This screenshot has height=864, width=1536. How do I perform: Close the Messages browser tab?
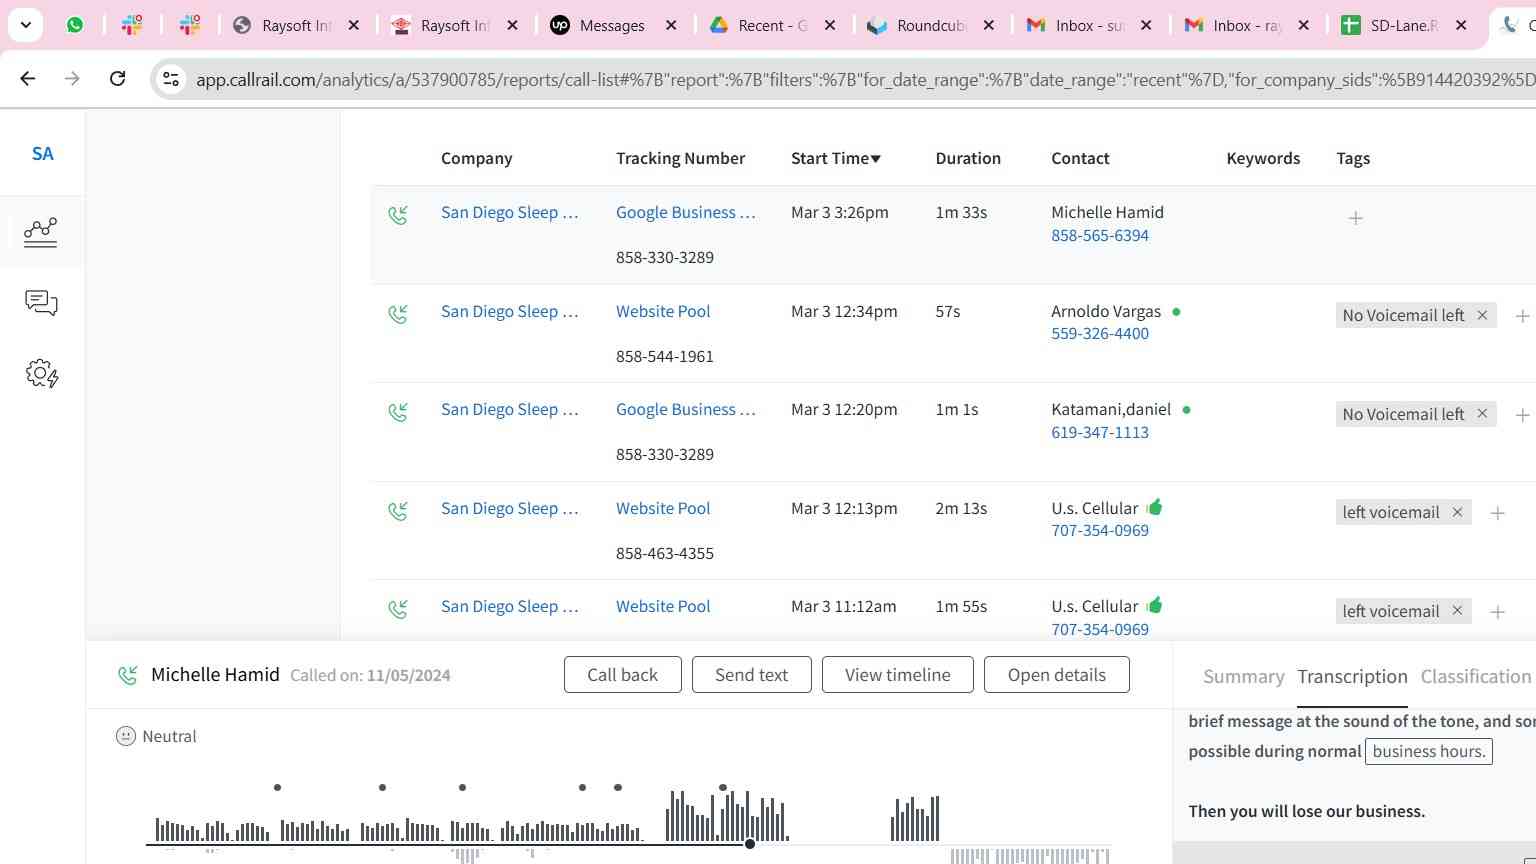[671, 25]
